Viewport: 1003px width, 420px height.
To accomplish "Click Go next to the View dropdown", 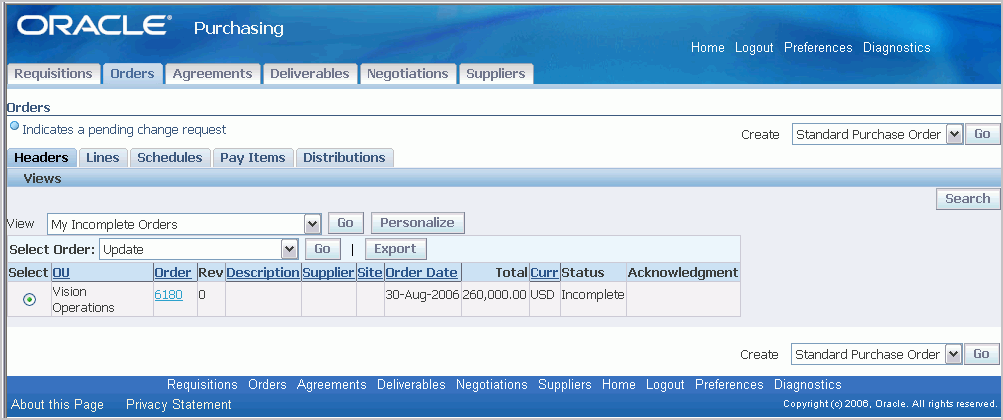I will point(345,223).
